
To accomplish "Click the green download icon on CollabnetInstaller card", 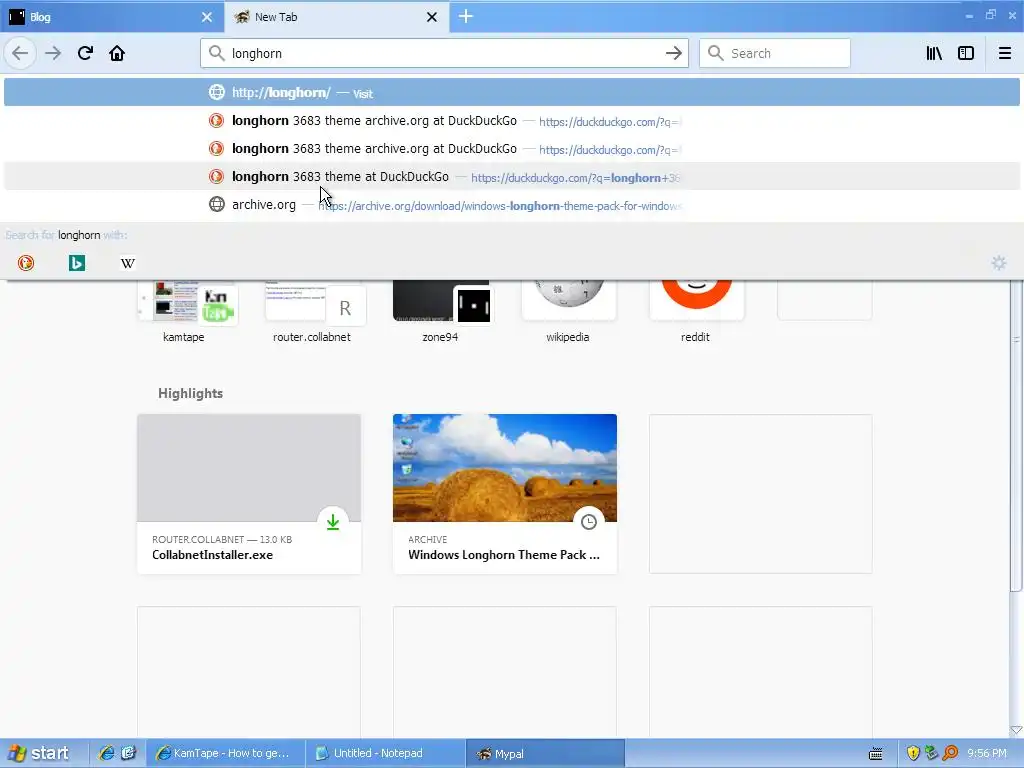I will tap(333, 522).
